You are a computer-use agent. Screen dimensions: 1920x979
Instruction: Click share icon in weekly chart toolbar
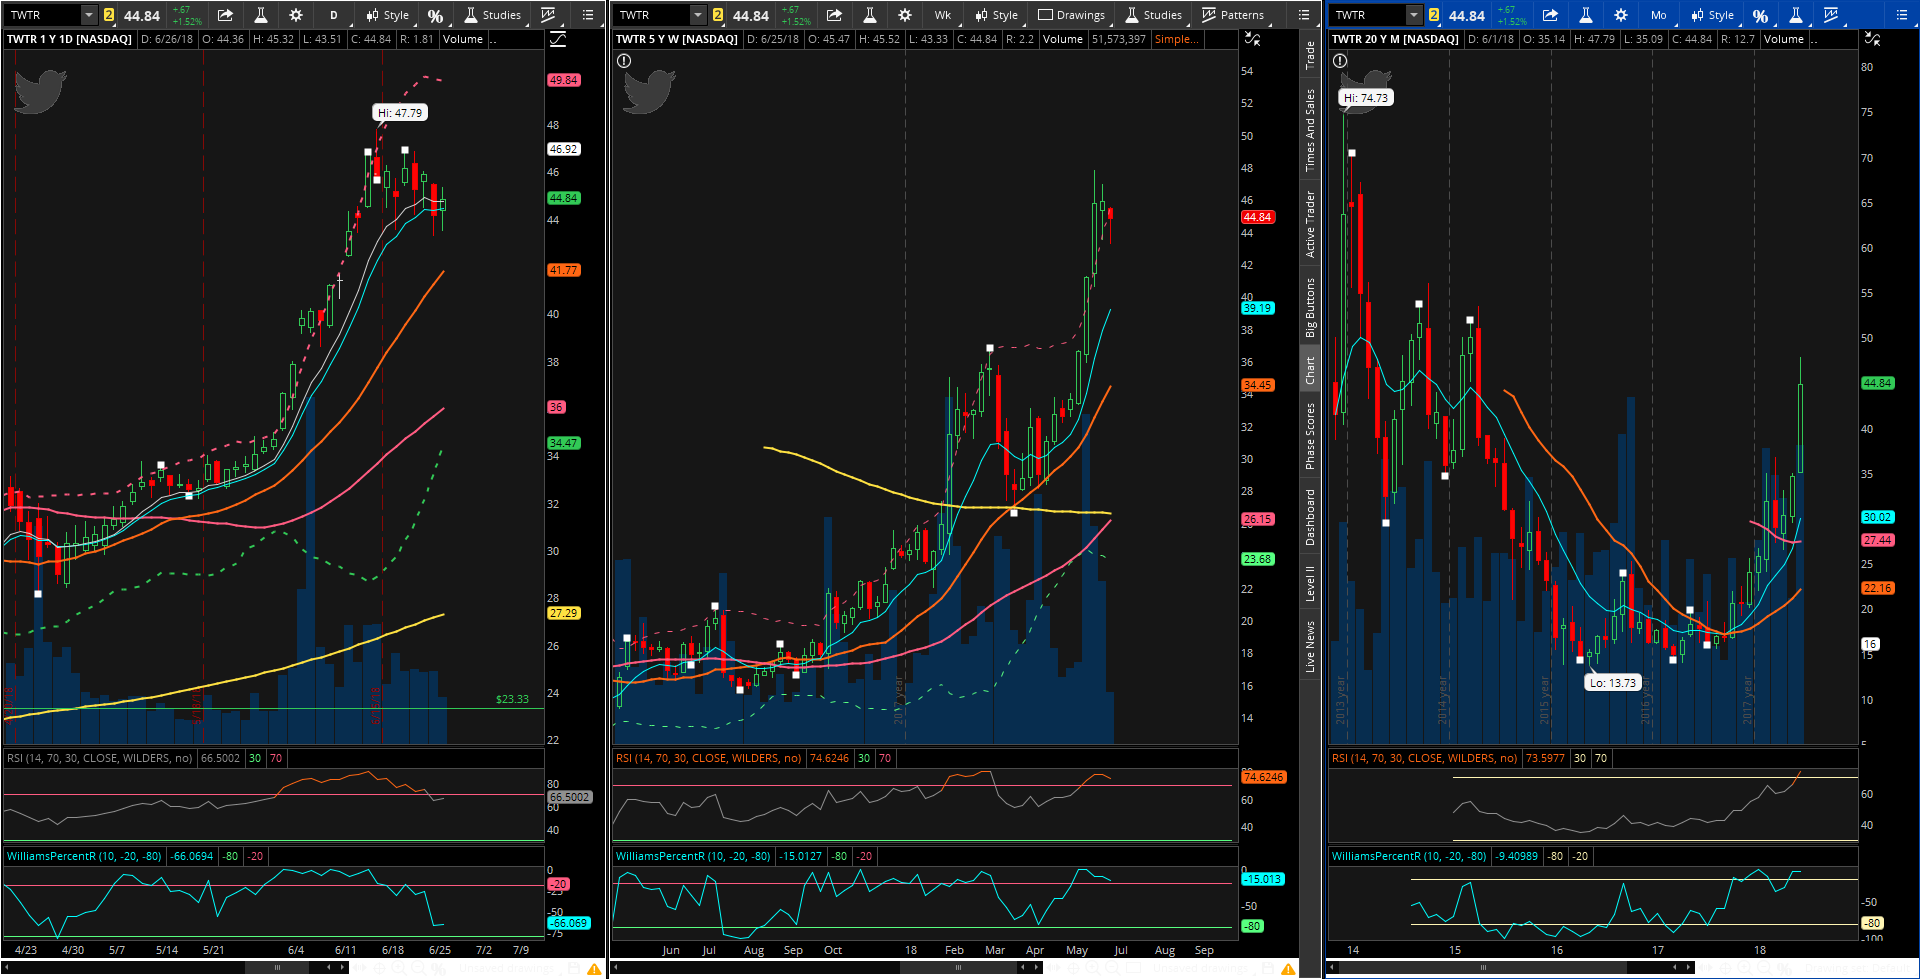coord(834,15)
